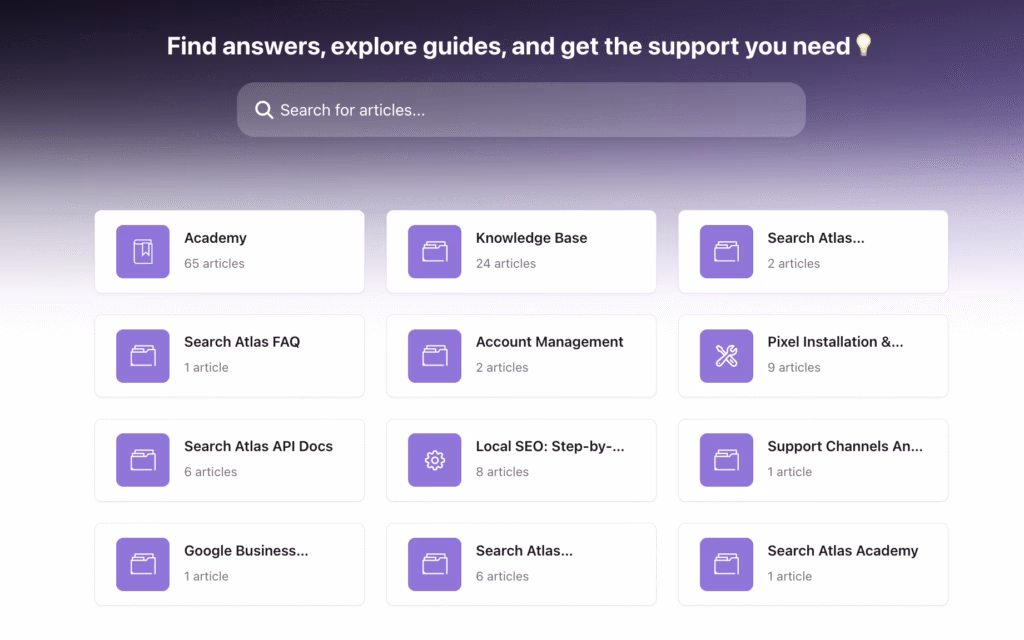Click the Account Management folder icon
This screenshot has height=640, width=1024.
[434, 355]
